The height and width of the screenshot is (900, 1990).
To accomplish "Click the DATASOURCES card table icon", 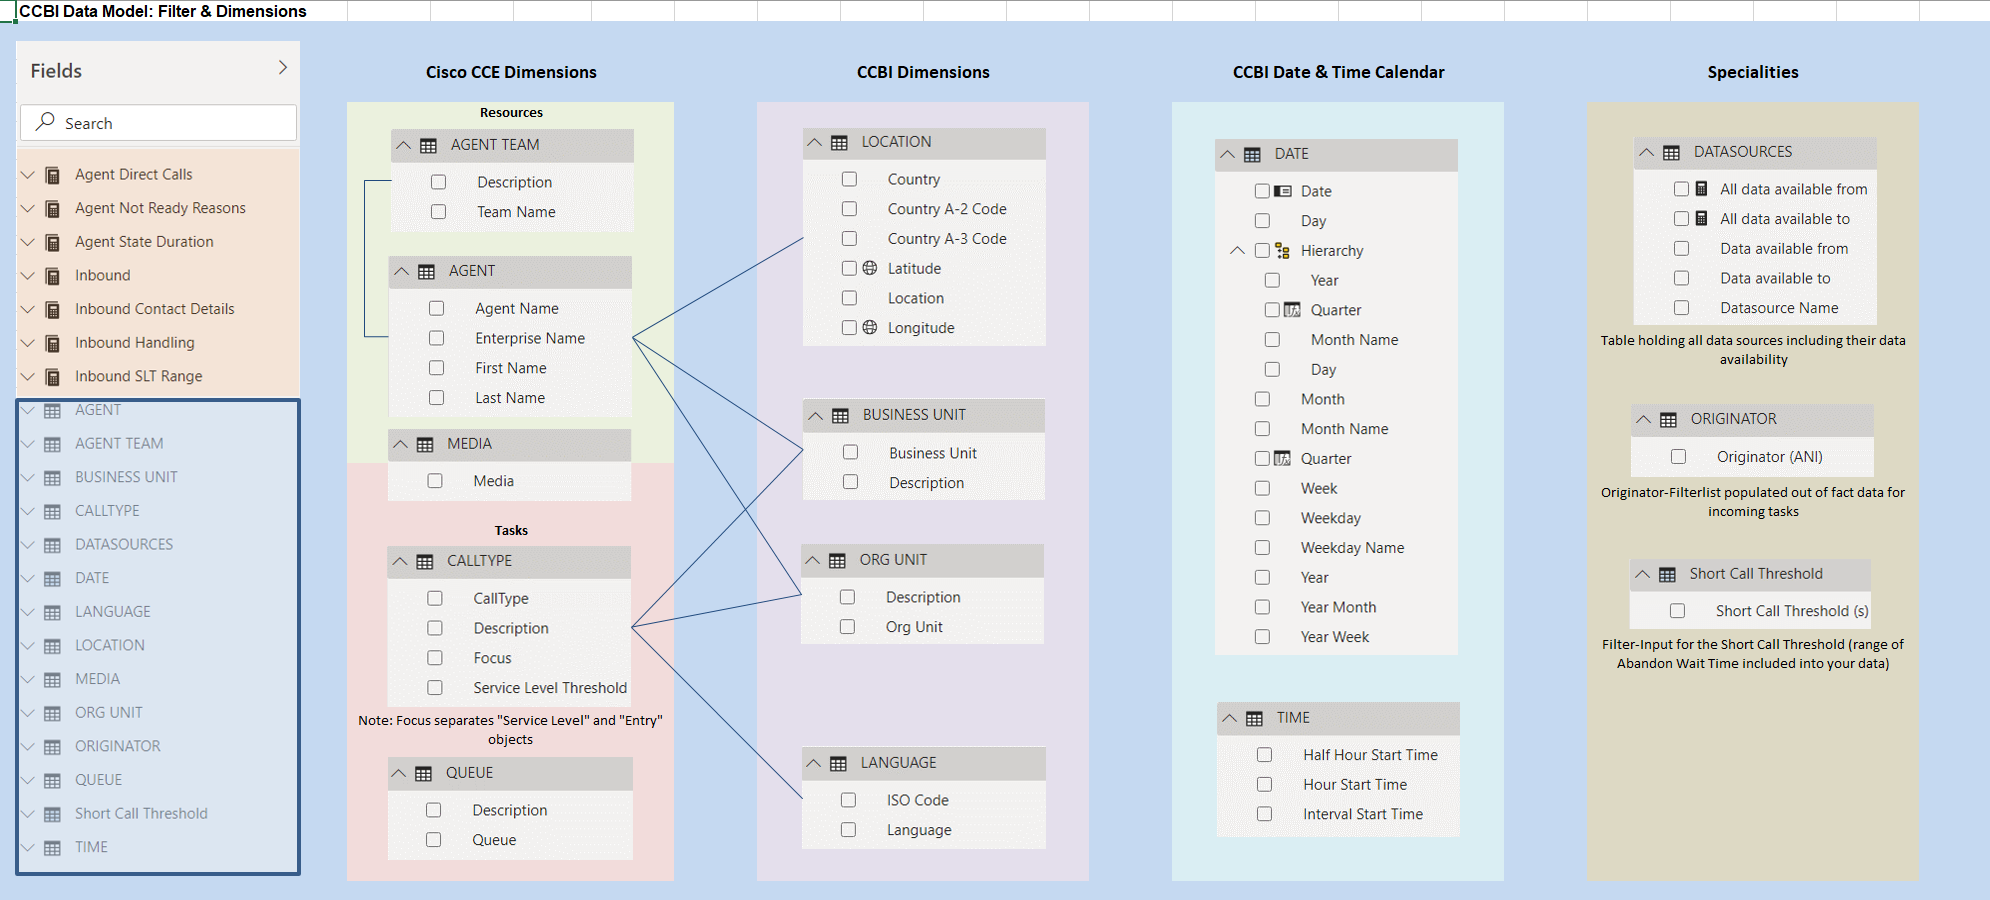I will coord(1671,153).
